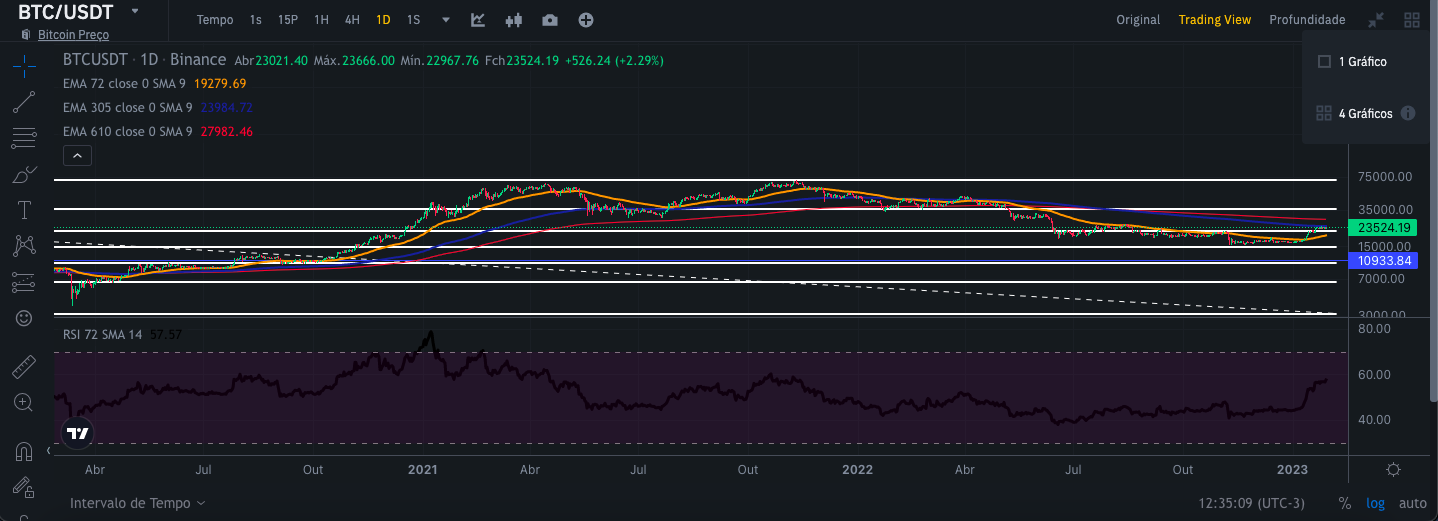Change the candlestick chart style

click(x=514, y=20)
